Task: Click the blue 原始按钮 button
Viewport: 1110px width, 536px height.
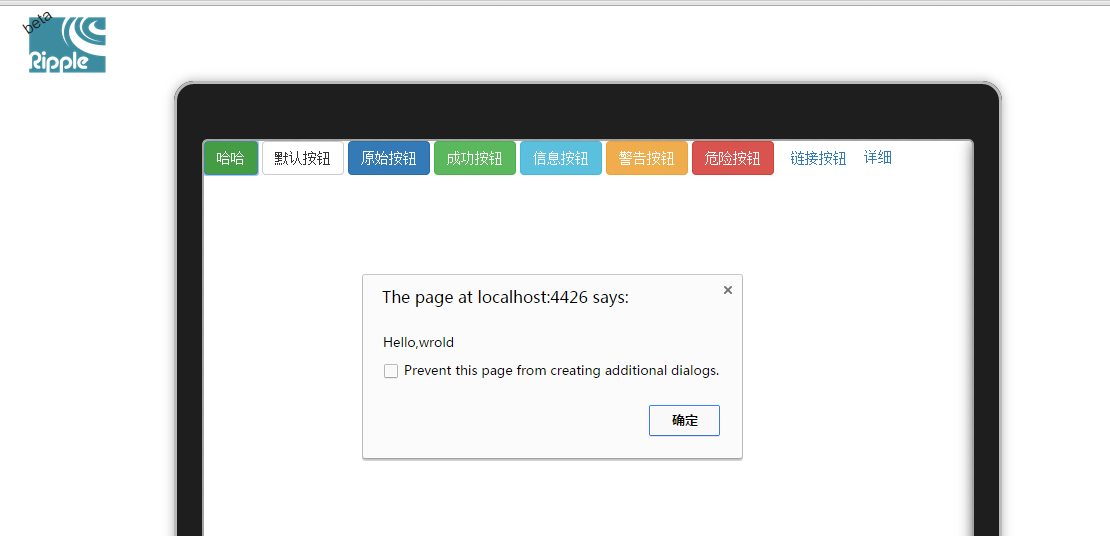Action: click(389, 158)
